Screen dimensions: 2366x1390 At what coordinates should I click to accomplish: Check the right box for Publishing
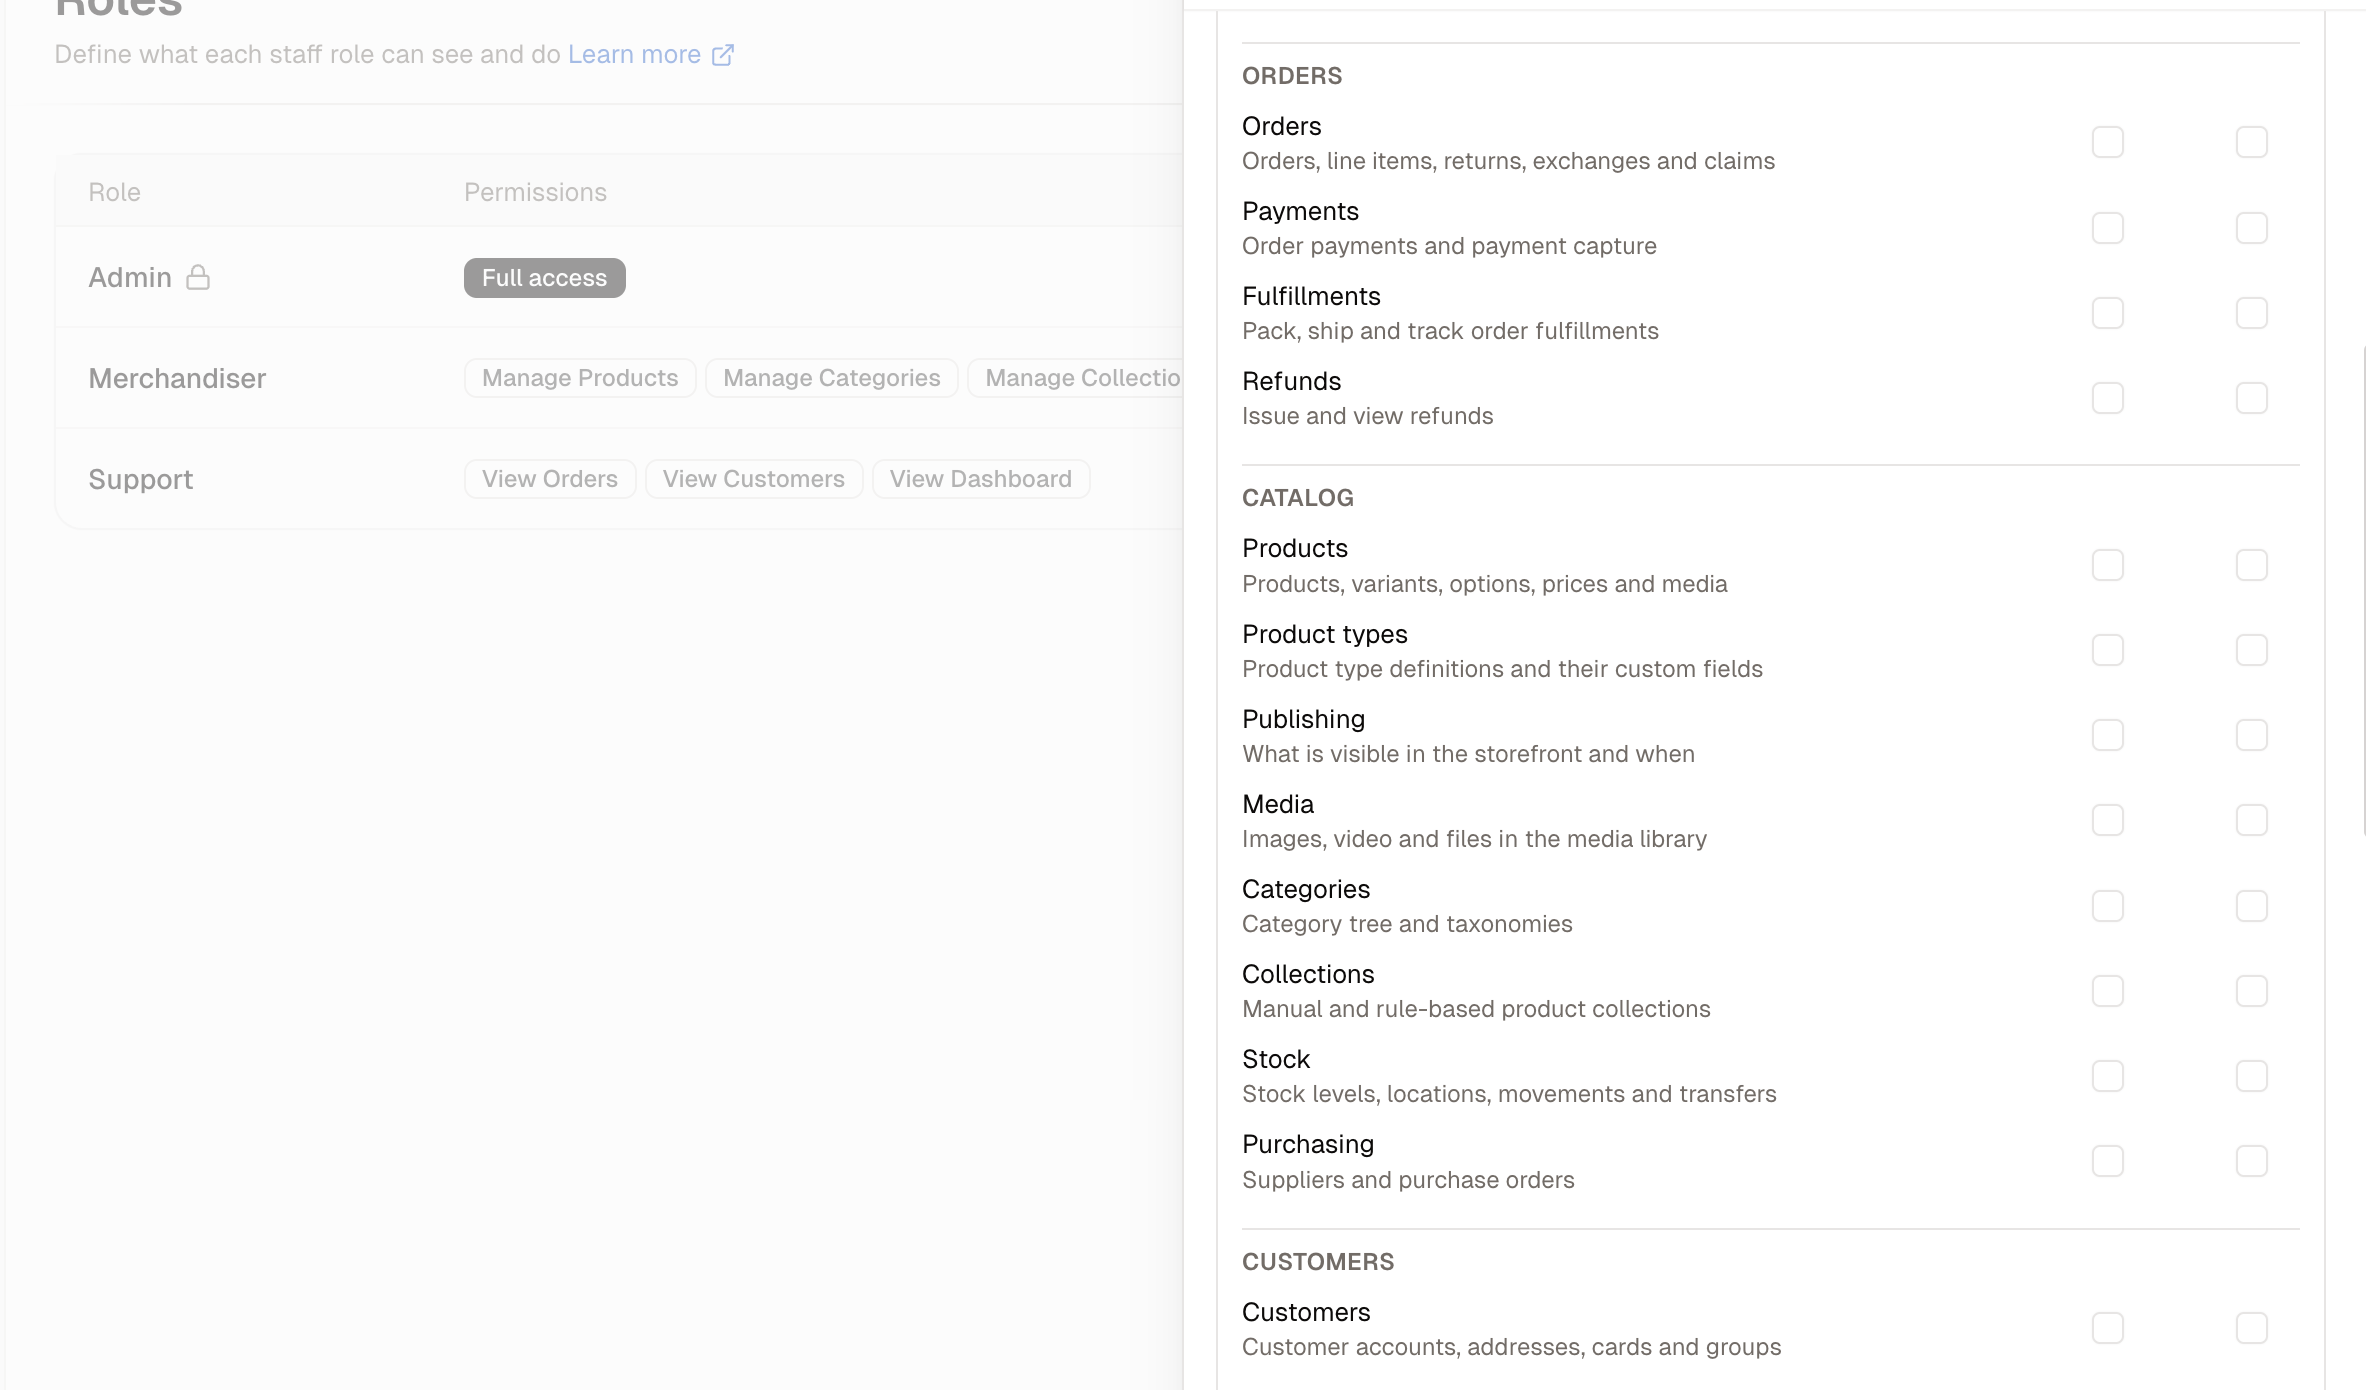coord(2252,735)
